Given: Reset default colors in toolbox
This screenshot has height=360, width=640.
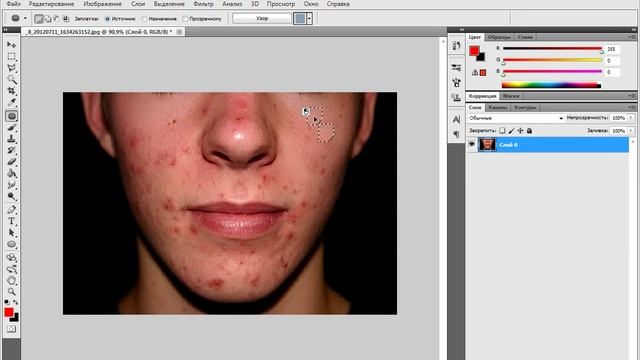Looking at the screenshot, I should [7, 302].
